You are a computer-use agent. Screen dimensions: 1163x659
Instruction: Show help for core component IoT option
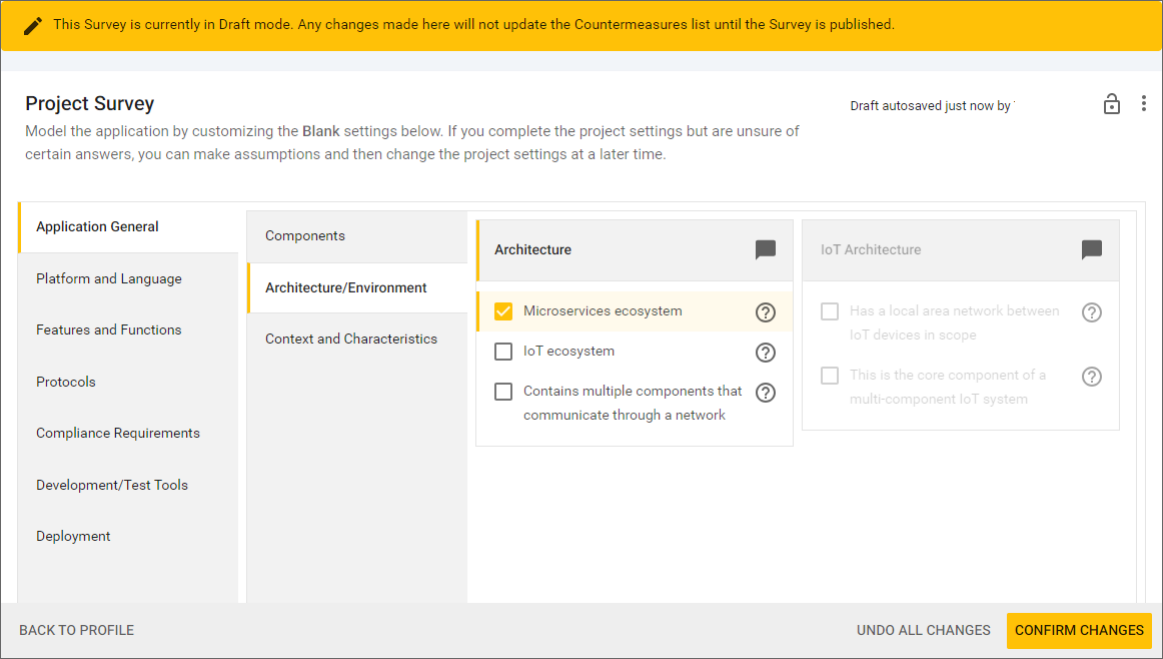point(1092,376)
